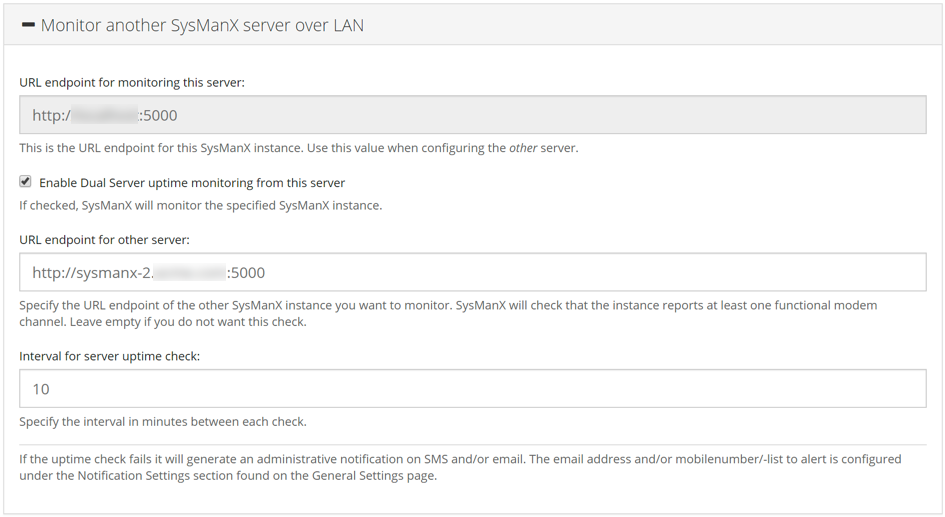Click help text 'Specify the interval in minutes between each check.'
The width and height of the screenshot is (945, 517).
coord(163,422)
